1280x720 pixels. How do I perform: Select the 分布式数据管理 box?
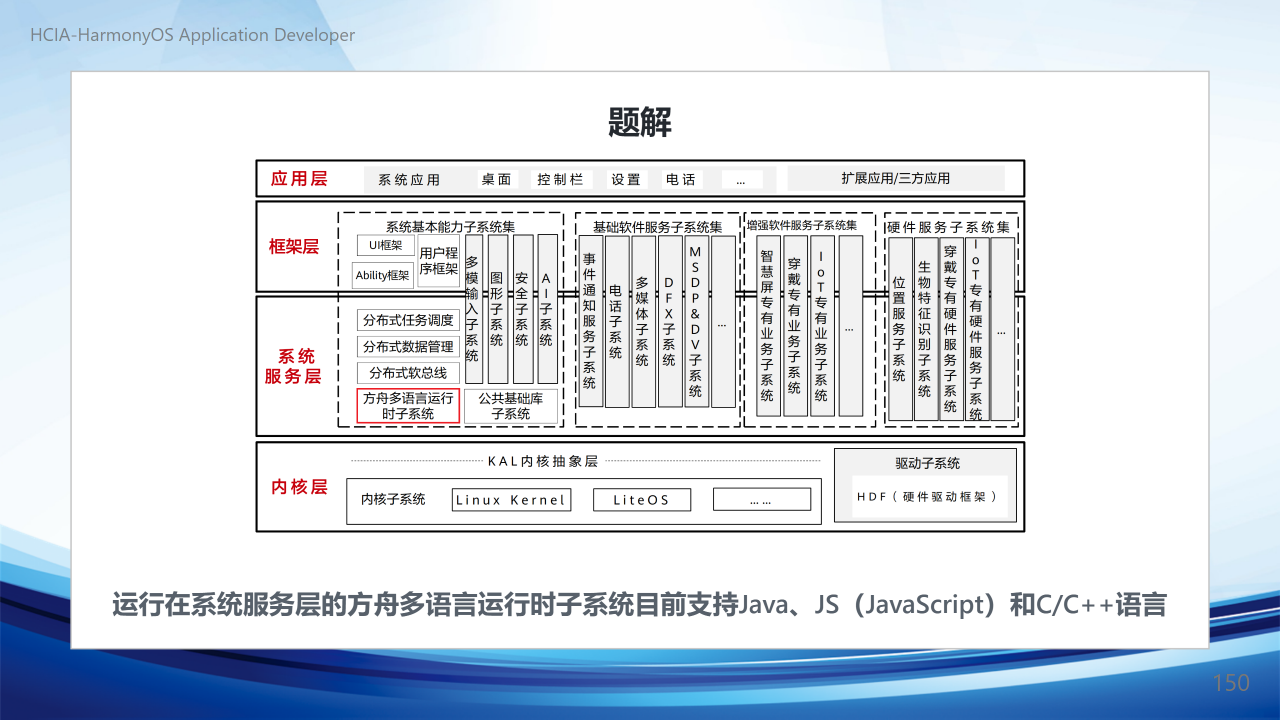[409, 347]
